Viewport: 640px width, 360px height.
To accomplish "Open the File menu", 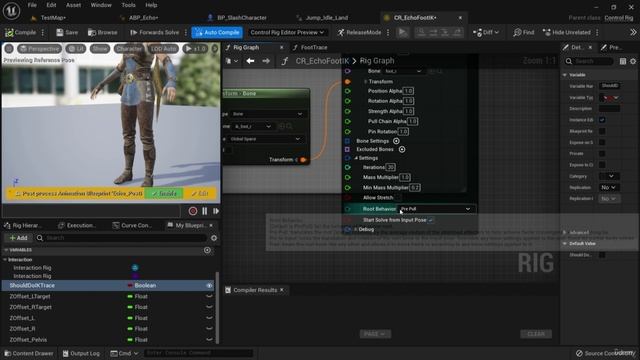I will click(x=32, y=5).
